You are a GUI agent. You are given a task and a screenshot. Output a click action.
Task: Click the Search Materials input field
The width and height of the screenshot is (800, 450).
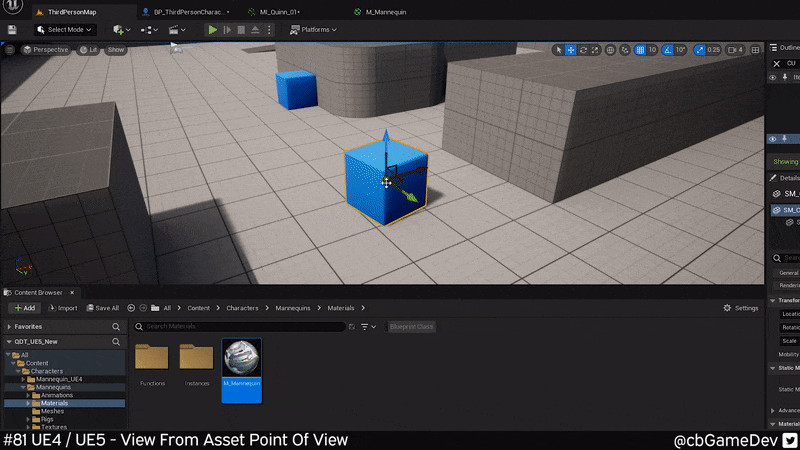240,327
